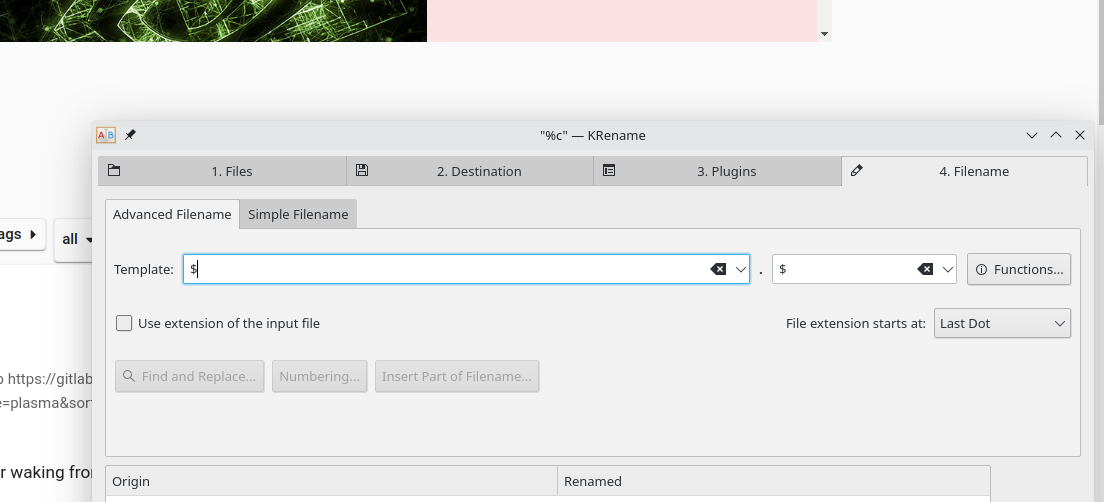Toggle the pin window icon in title bar
This screenshot has width=1104, height=502.
[x=130, y=134]
